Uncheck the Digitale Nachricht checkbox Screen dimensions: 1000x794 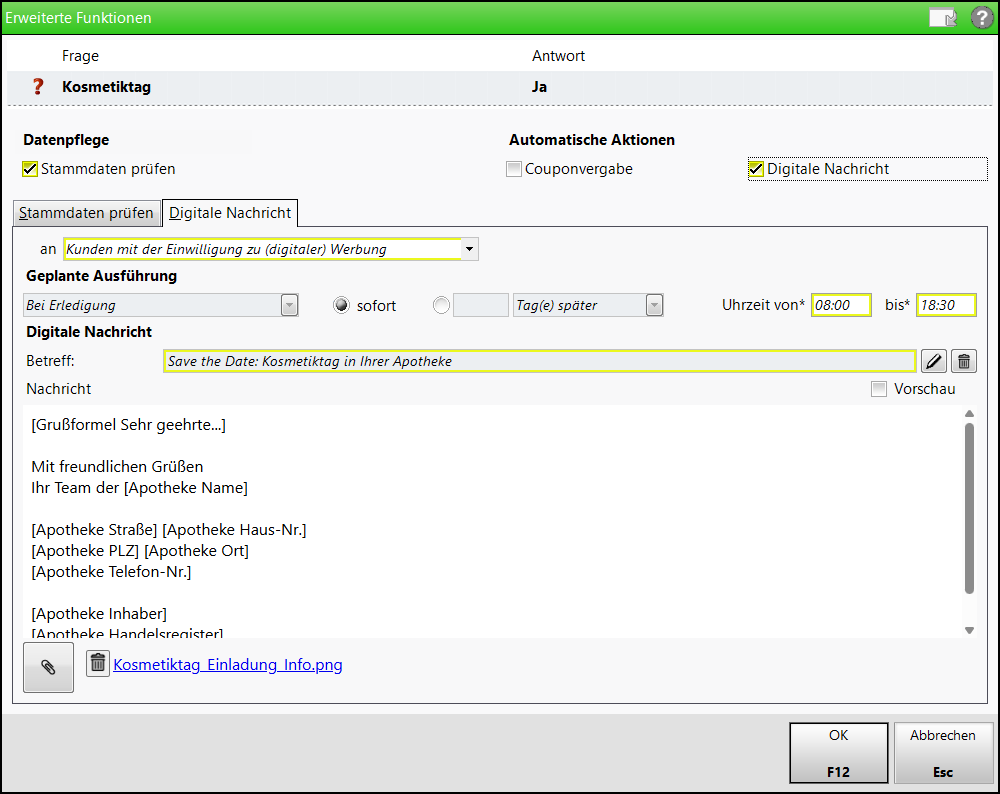tap(756, 169)
